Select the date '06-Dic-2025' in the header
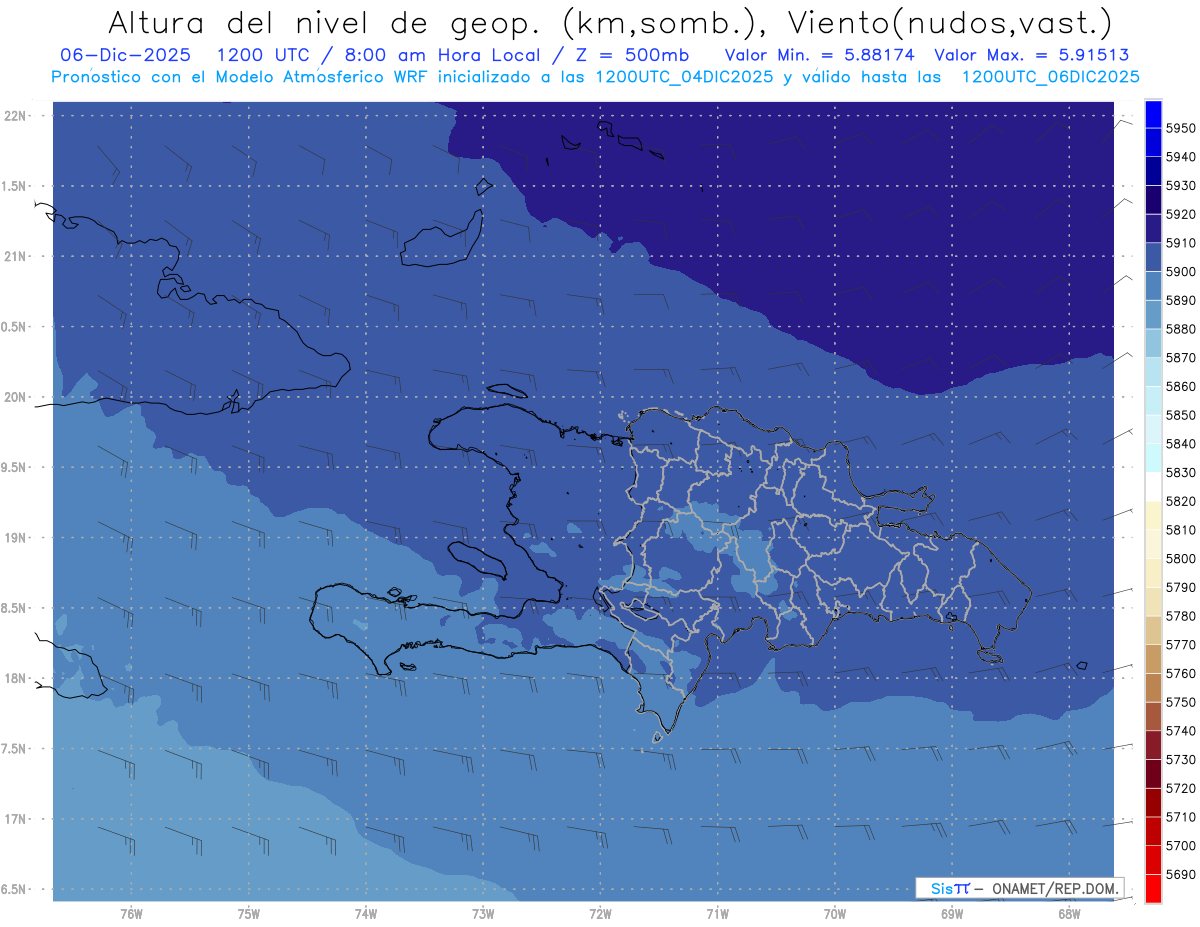The height and width of the screenshot is (927, 1200). (x=127, y=56)
